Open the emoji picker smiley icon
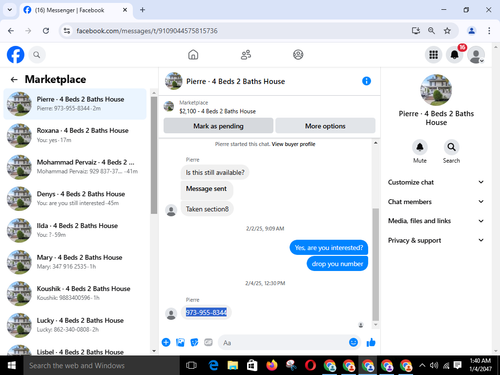Viewport: 500px width, 375px height. (353, 342)
